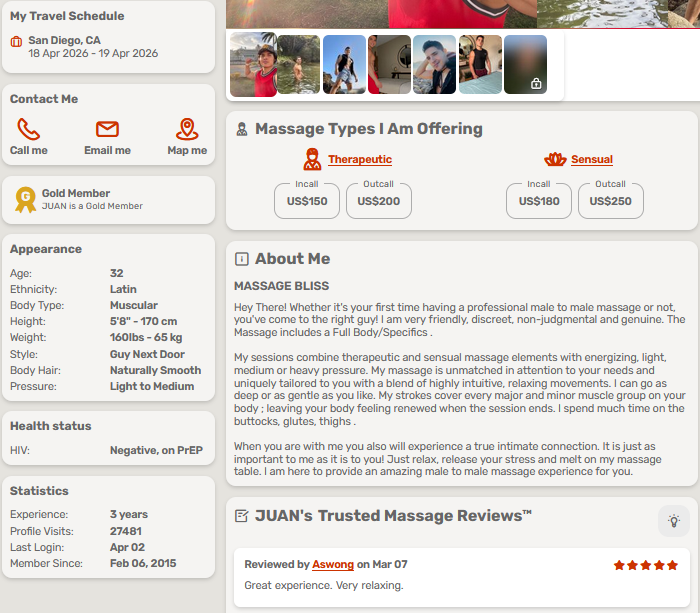Open the locked blurred photo thumbnail
Screen dimensions: 700x613
point(525,65)
